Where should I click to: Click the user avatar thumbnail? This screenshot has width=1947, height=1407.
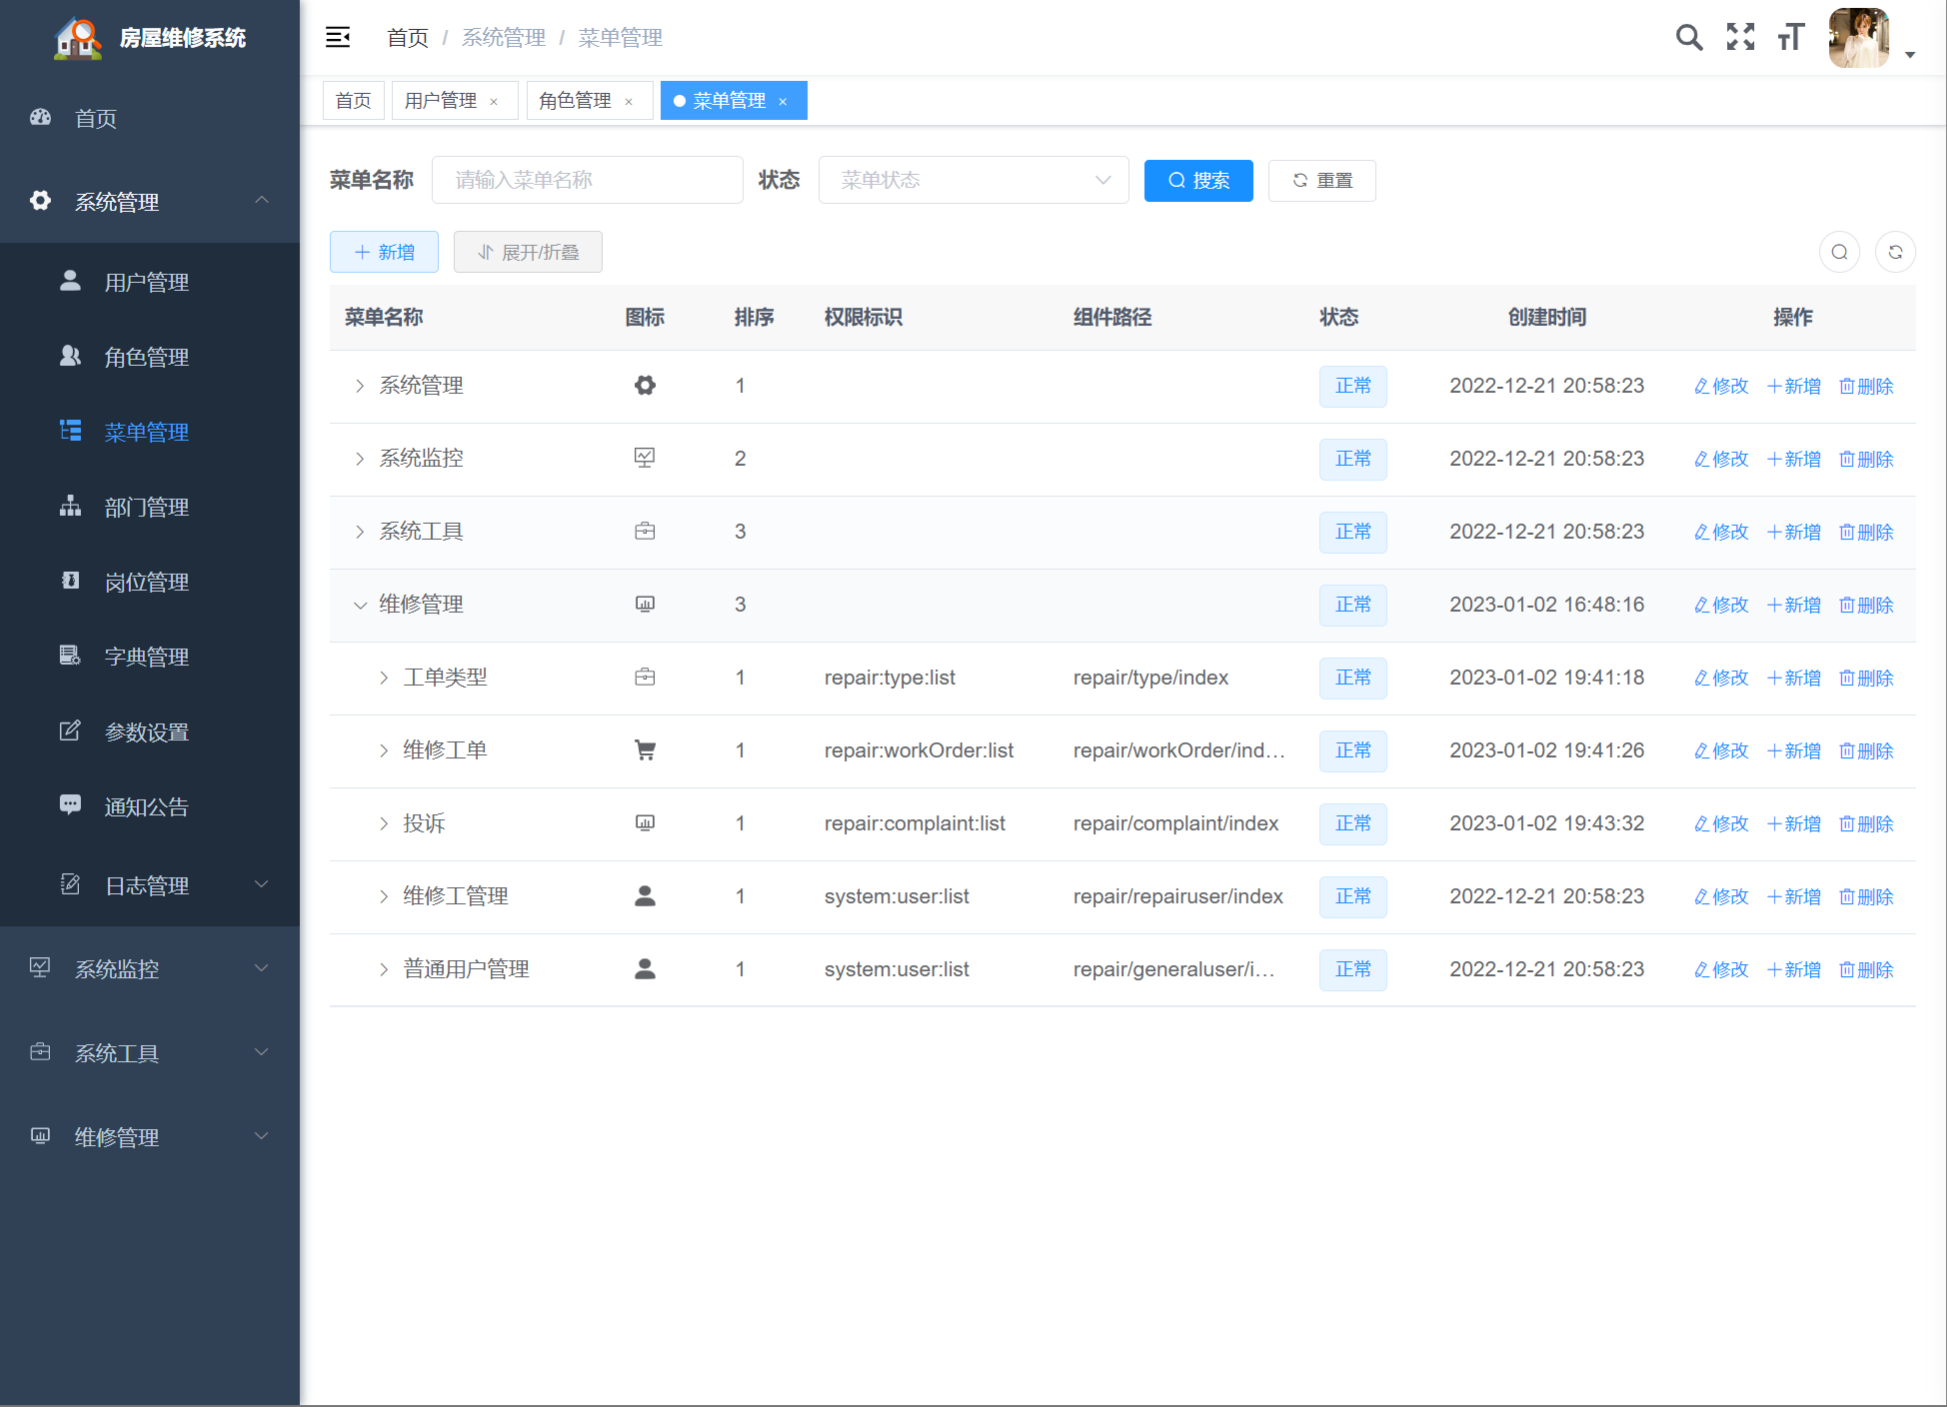[1858, 38]
